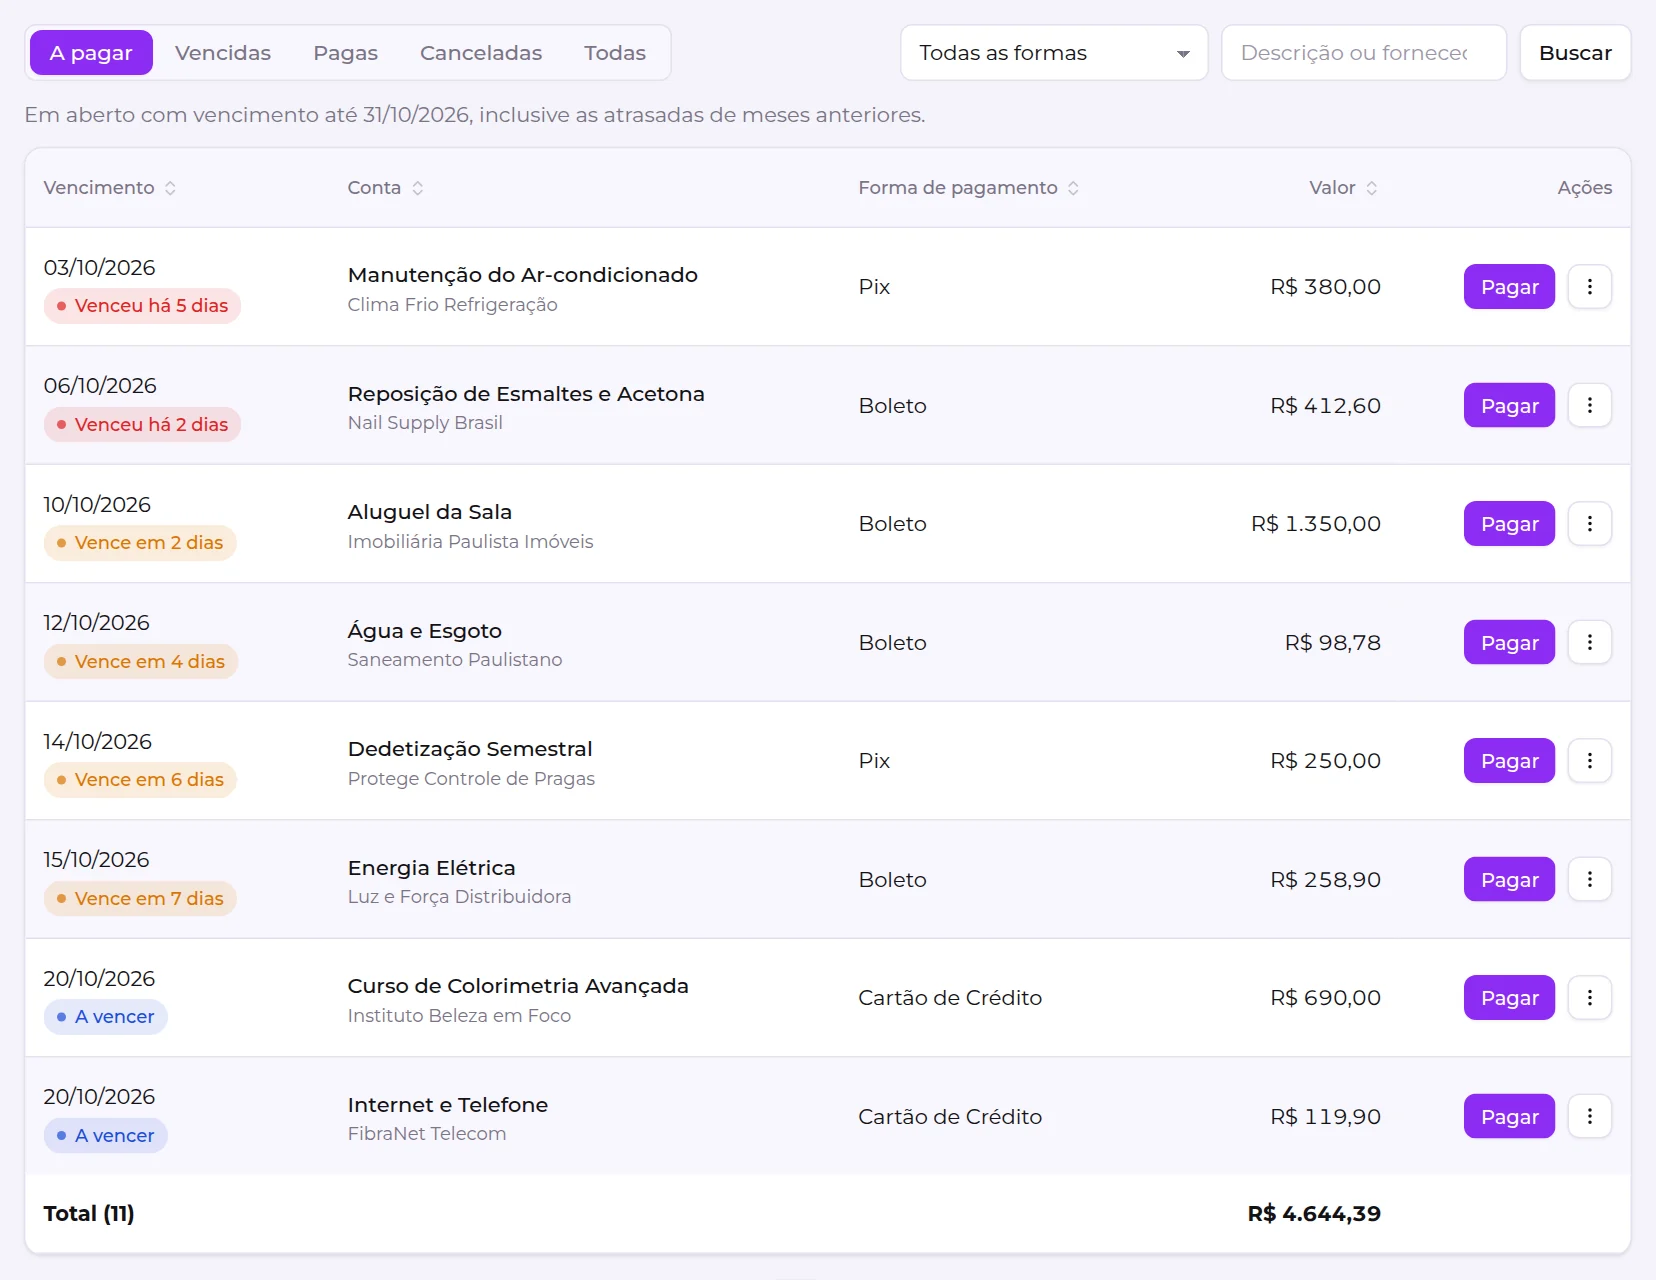The image size is (1656, 1280).
Task: Sort by Forma de pagamento column
Action: tap(968, 188)
